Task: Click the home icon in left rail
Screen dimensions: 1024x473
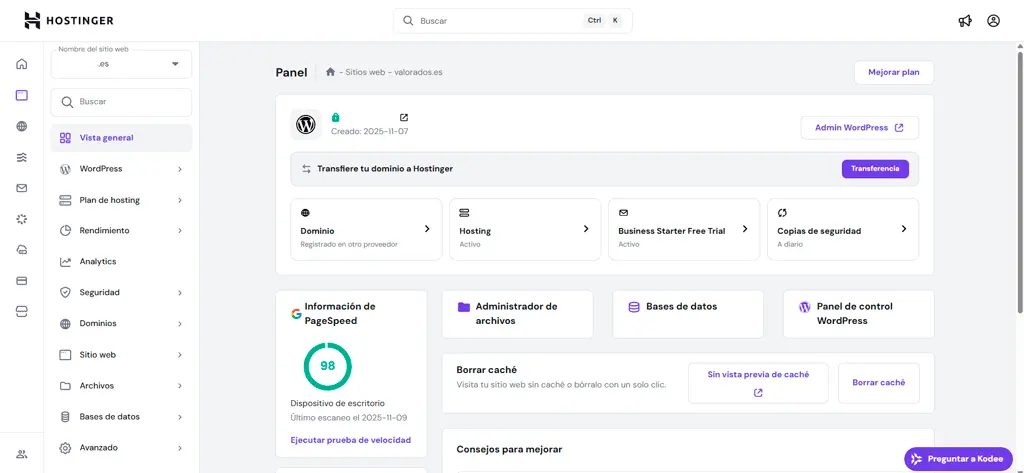Action: pos(22,64)
